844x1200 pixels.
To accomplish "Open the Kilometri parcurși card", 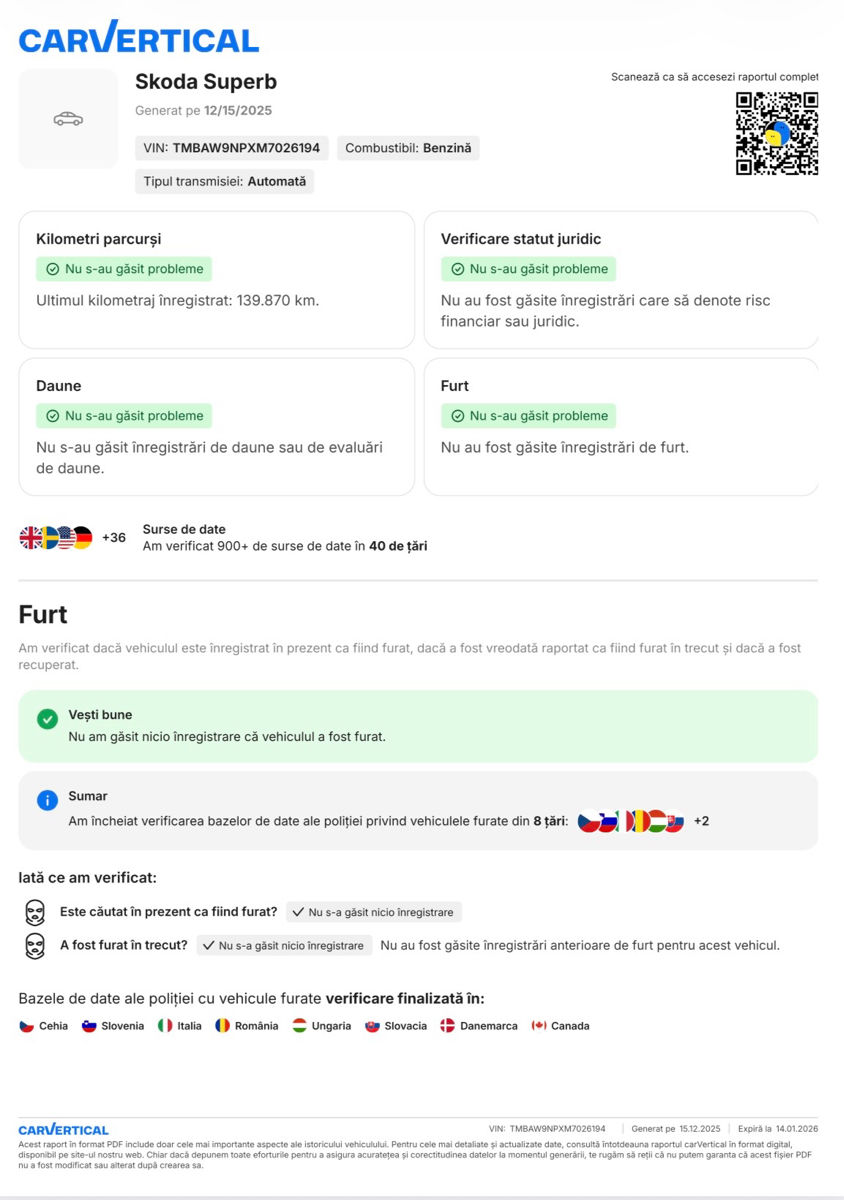I will pos(216,280).
